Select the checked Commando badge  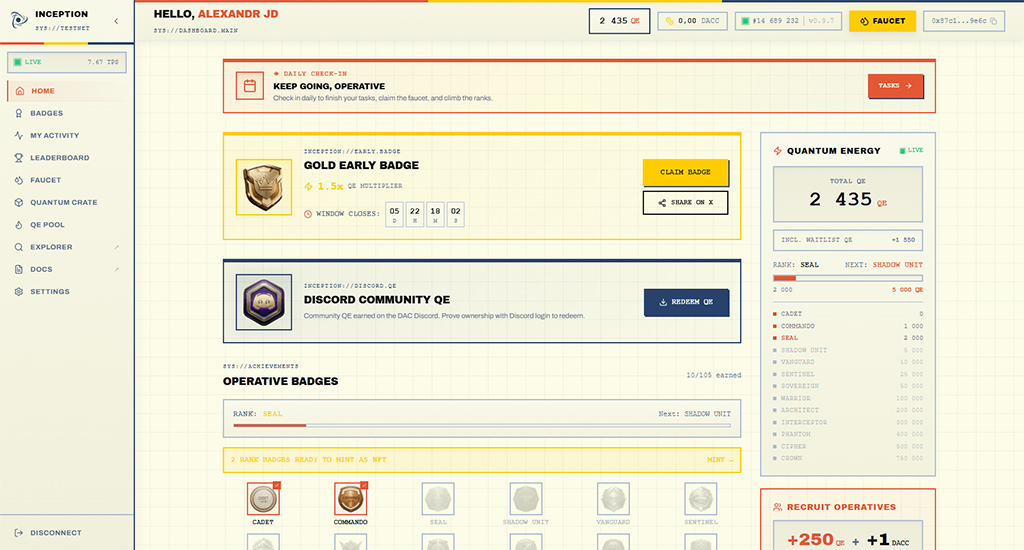point(350,499)
